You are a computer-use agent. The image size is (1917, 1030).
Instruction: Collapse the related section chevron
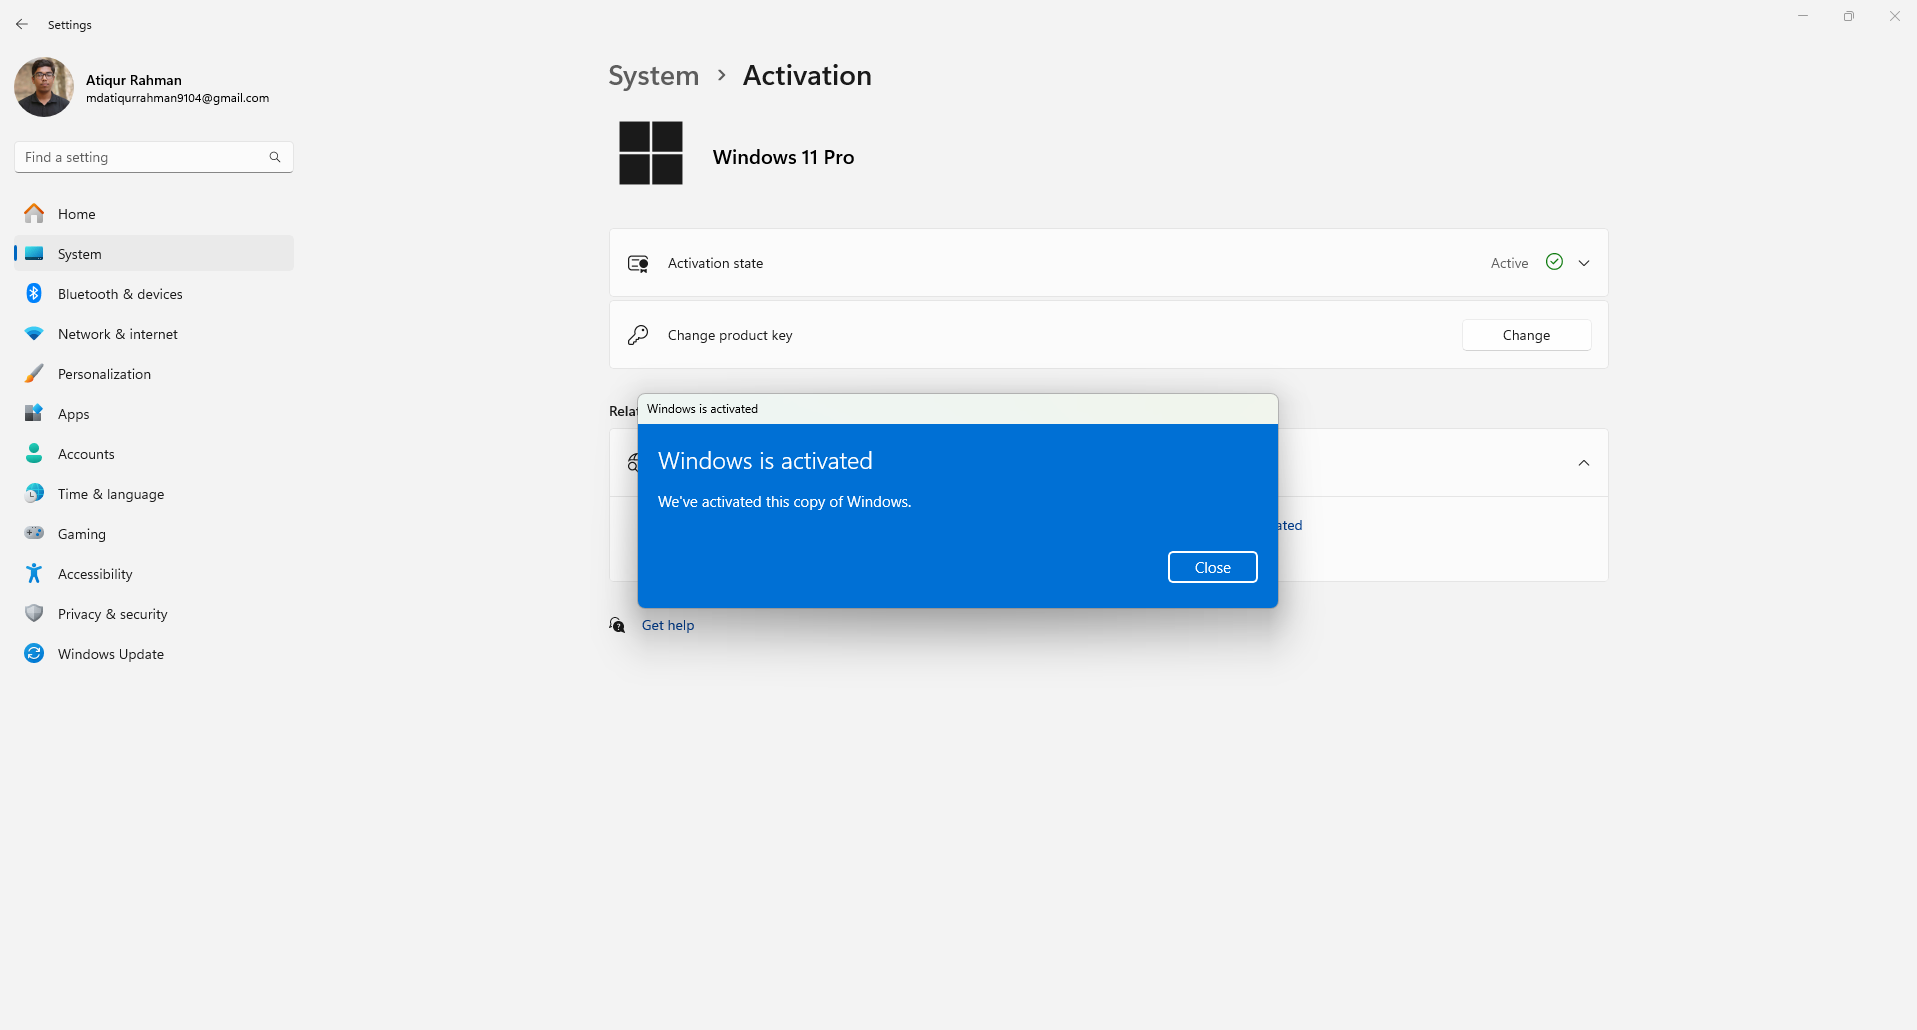pyautogui.click(x=1584, y=463)
